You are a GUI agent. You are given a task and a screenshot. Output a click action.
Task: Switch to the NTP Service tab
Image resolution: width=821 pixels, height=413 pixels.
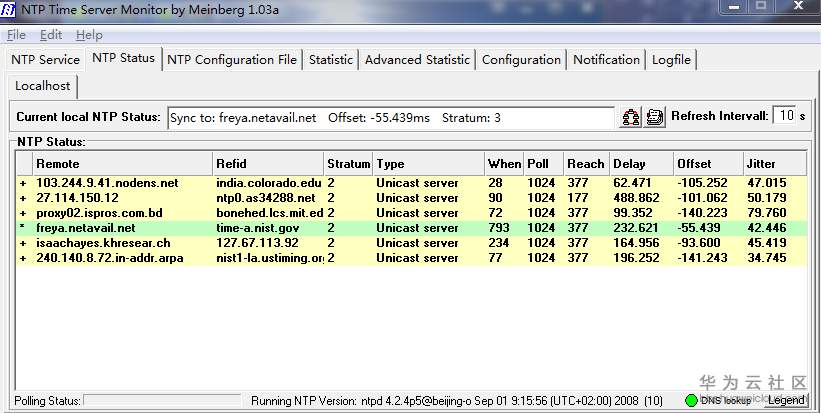tap(46, 60)
